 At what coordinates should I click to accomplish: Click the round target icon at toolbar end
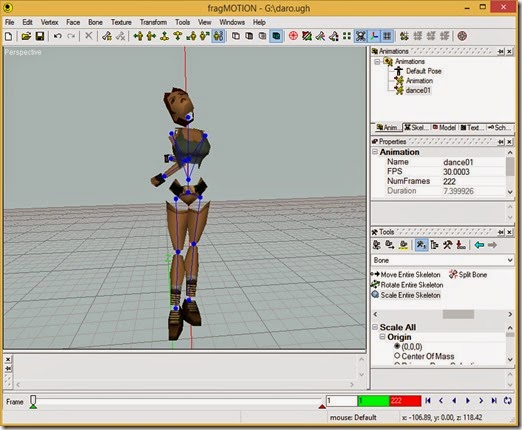[x=462, y=36]
